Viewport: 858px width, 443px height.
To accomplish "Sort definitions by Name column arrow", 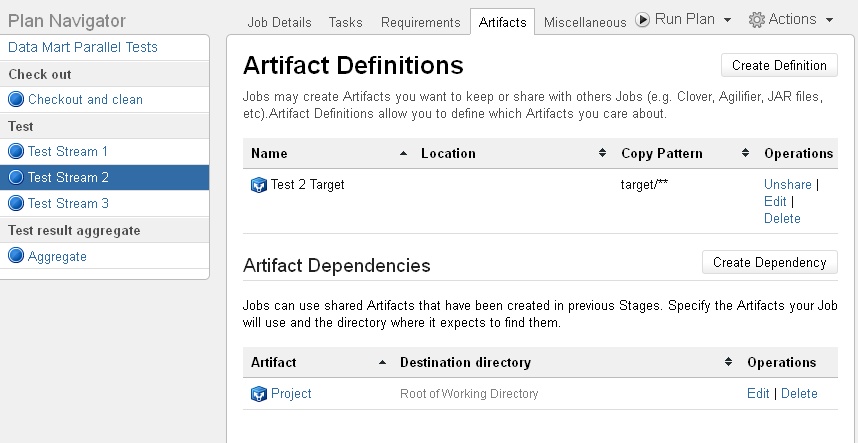I will (403, 154).
